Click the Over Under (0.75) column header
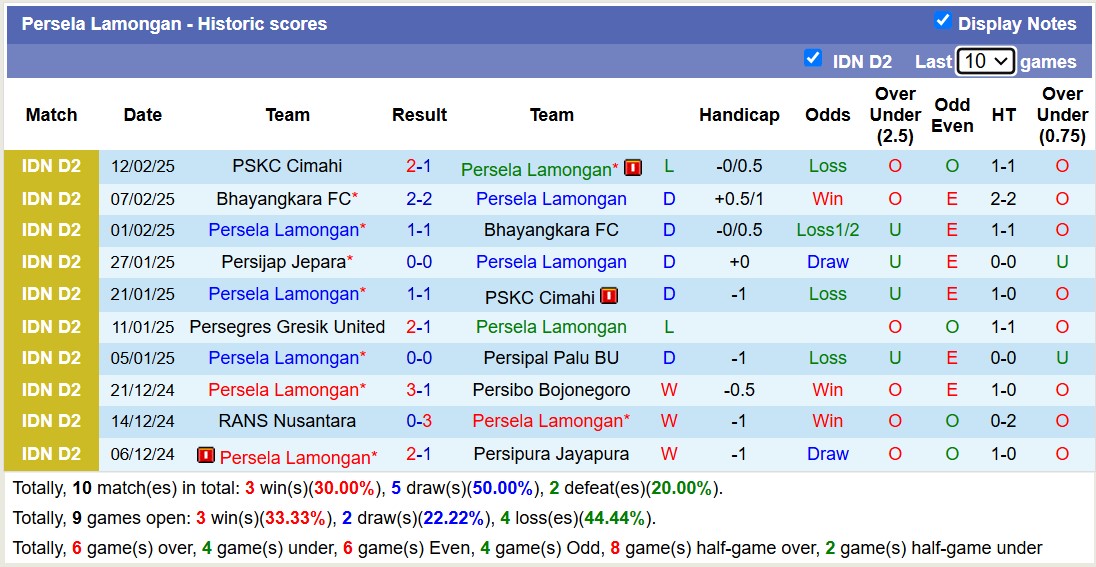1096x567 pixels. point(1062,115)
